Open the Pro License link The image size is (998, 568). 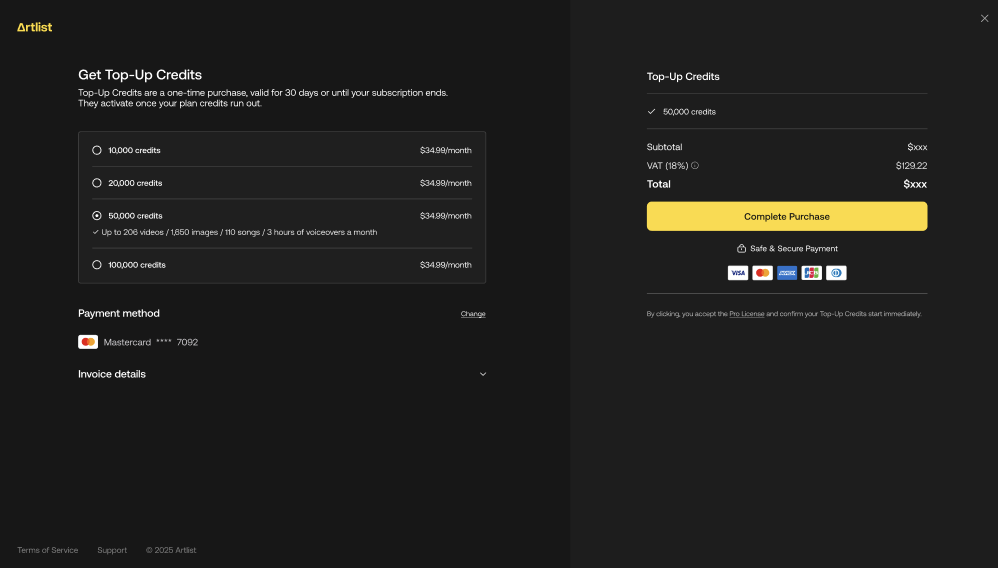(747, 314)
